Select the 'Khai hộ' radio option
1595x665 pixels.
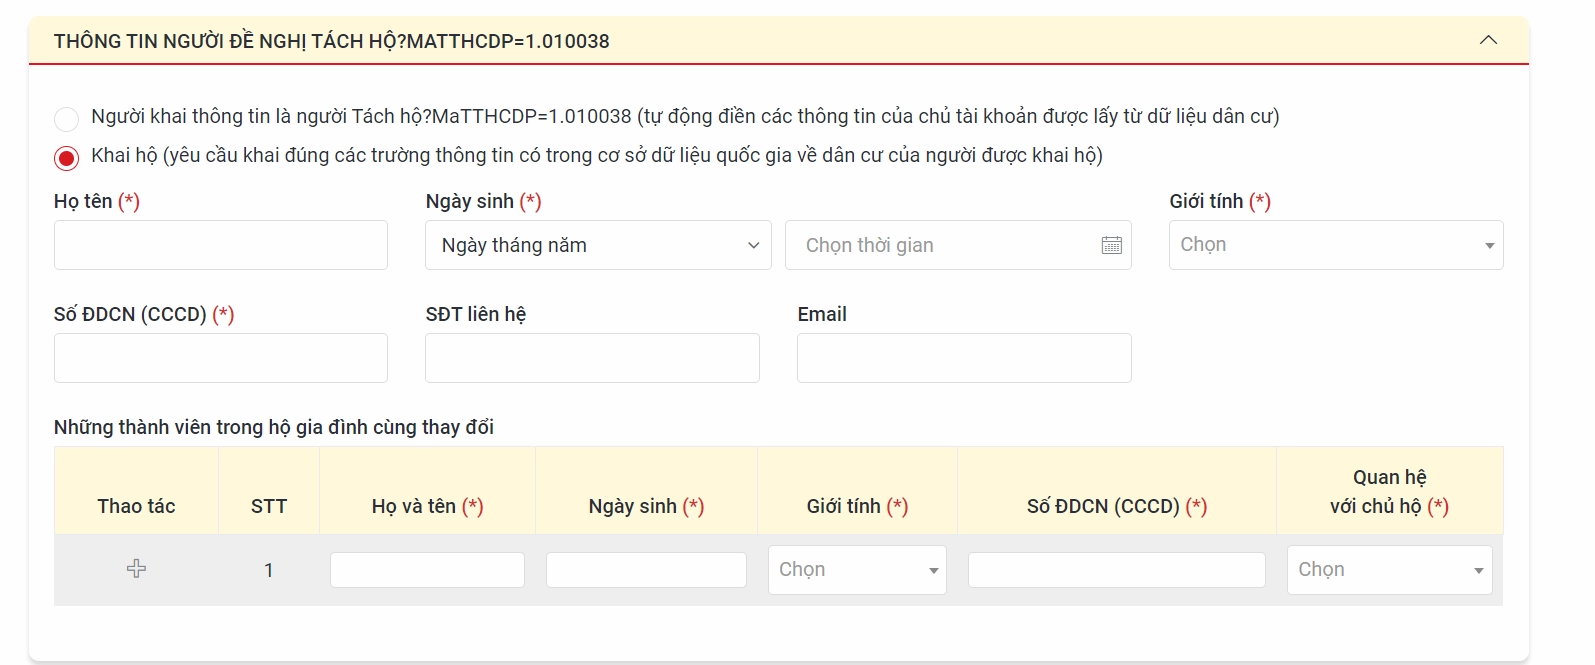point(66,157)
